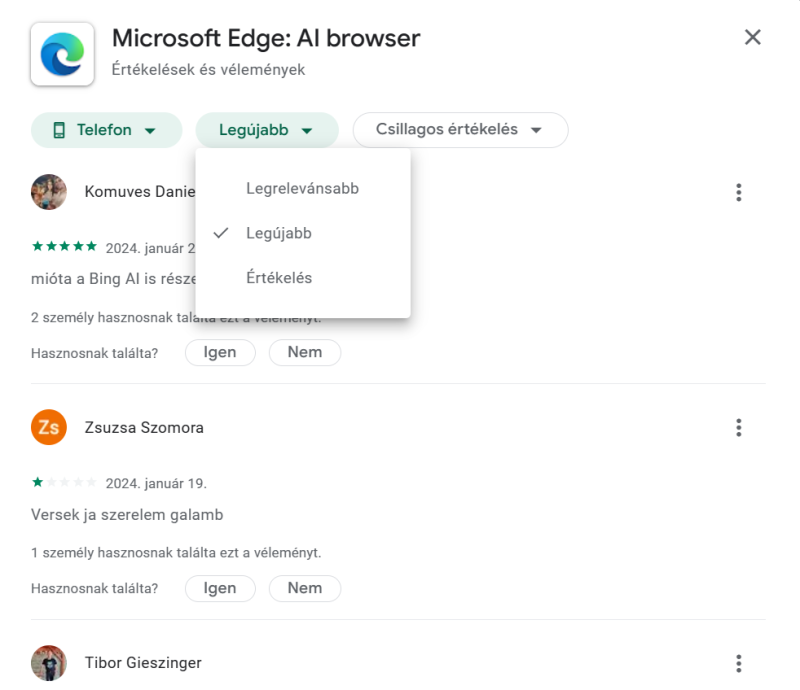Open more options for Tibor Gieszinger review
Image resolution: width=800 pixels, height=690 pixels.
coord(738,663)
